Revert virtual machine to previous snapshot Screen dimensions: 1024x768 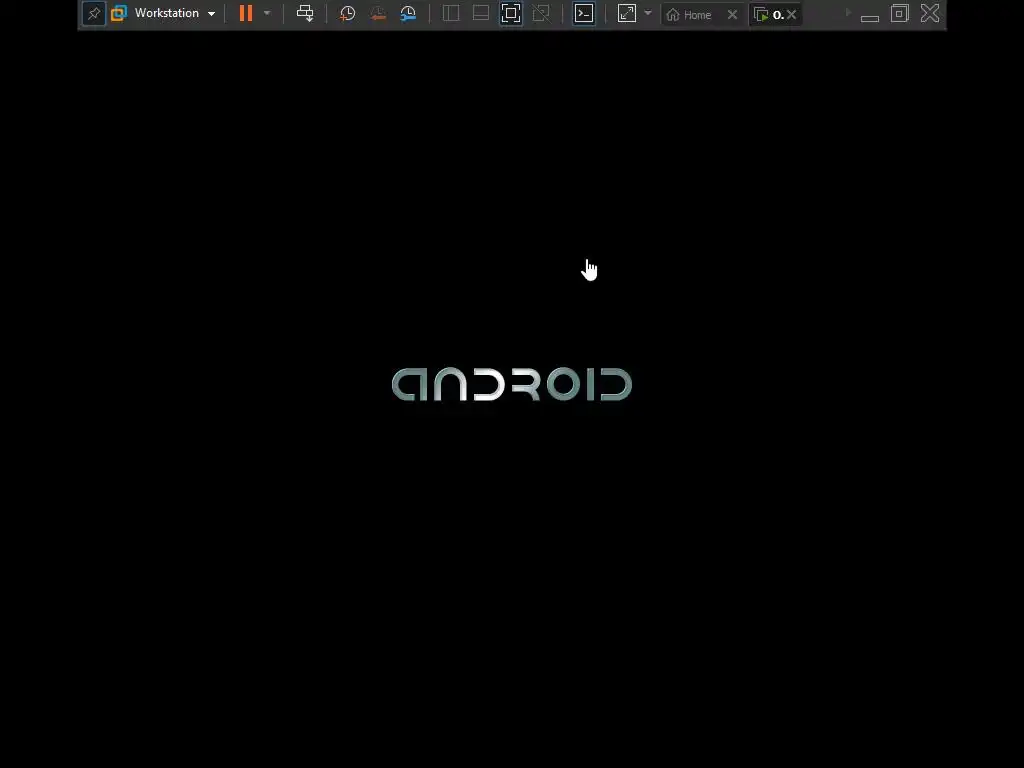377,13
